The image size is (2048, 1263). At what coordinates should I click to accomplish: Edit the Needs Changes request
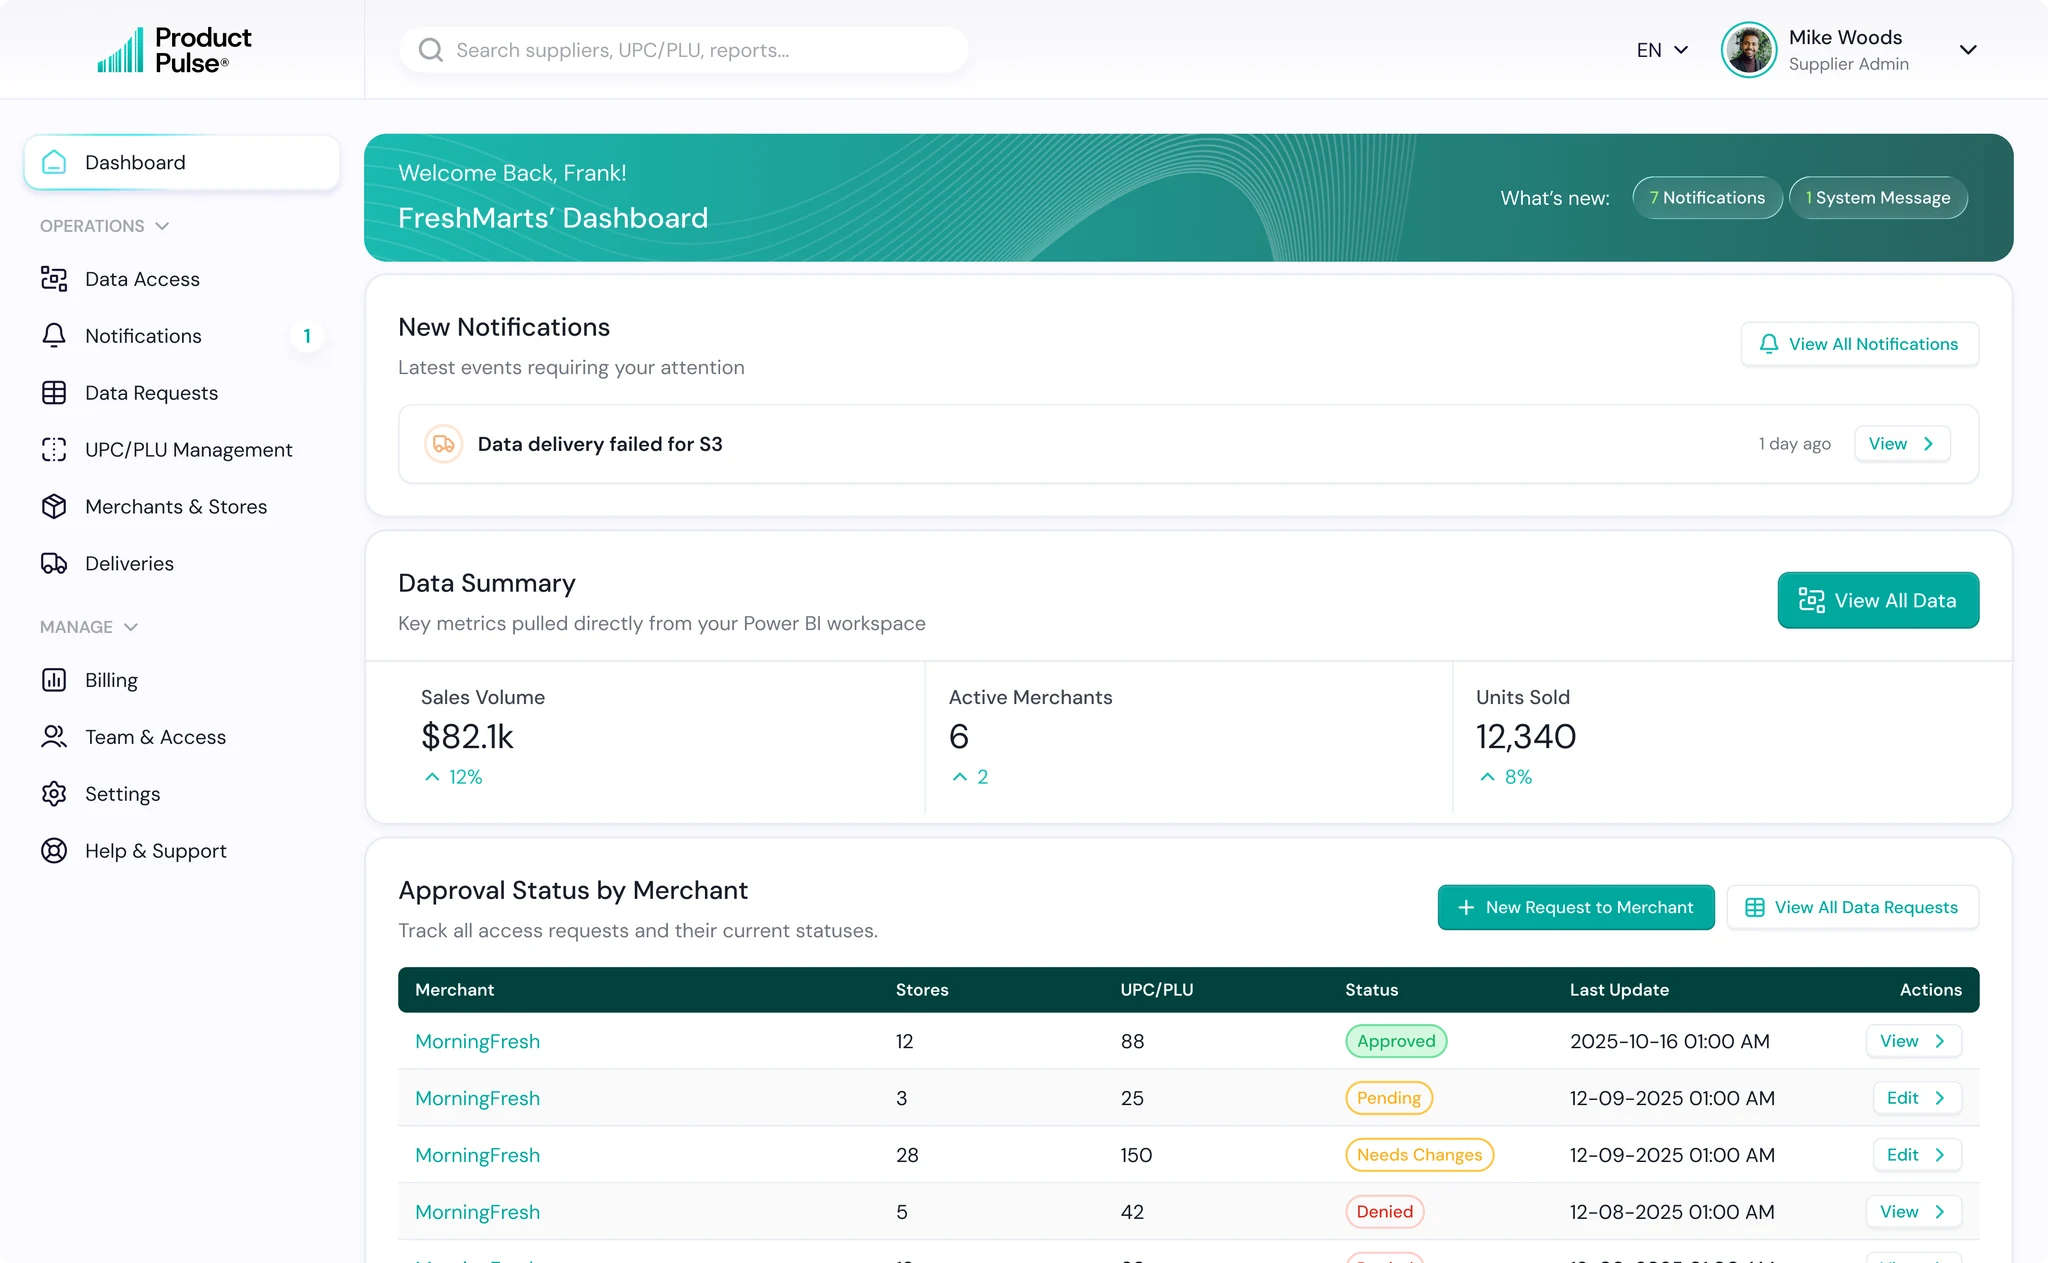point(1917,1155)
